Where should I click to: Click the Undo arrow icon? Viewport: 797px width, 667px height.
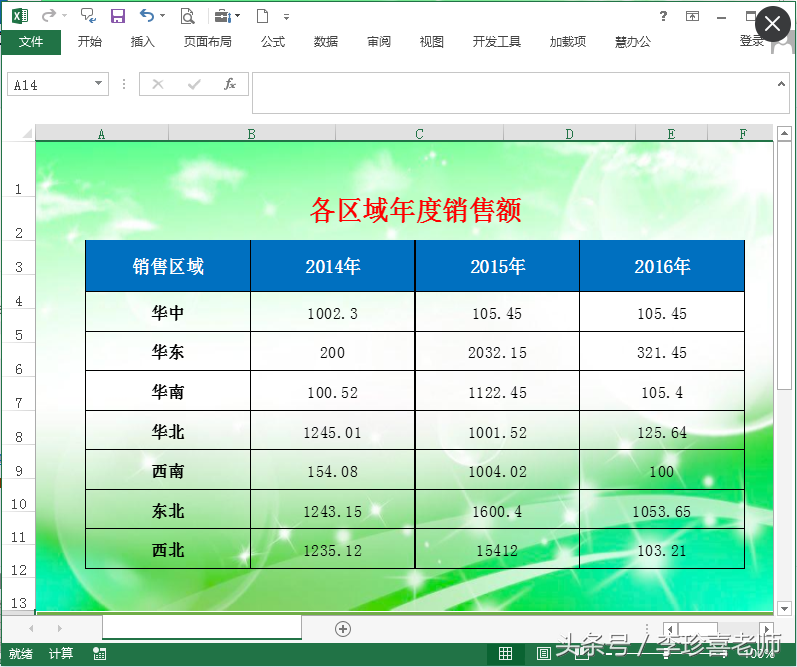tap(147, 16)
